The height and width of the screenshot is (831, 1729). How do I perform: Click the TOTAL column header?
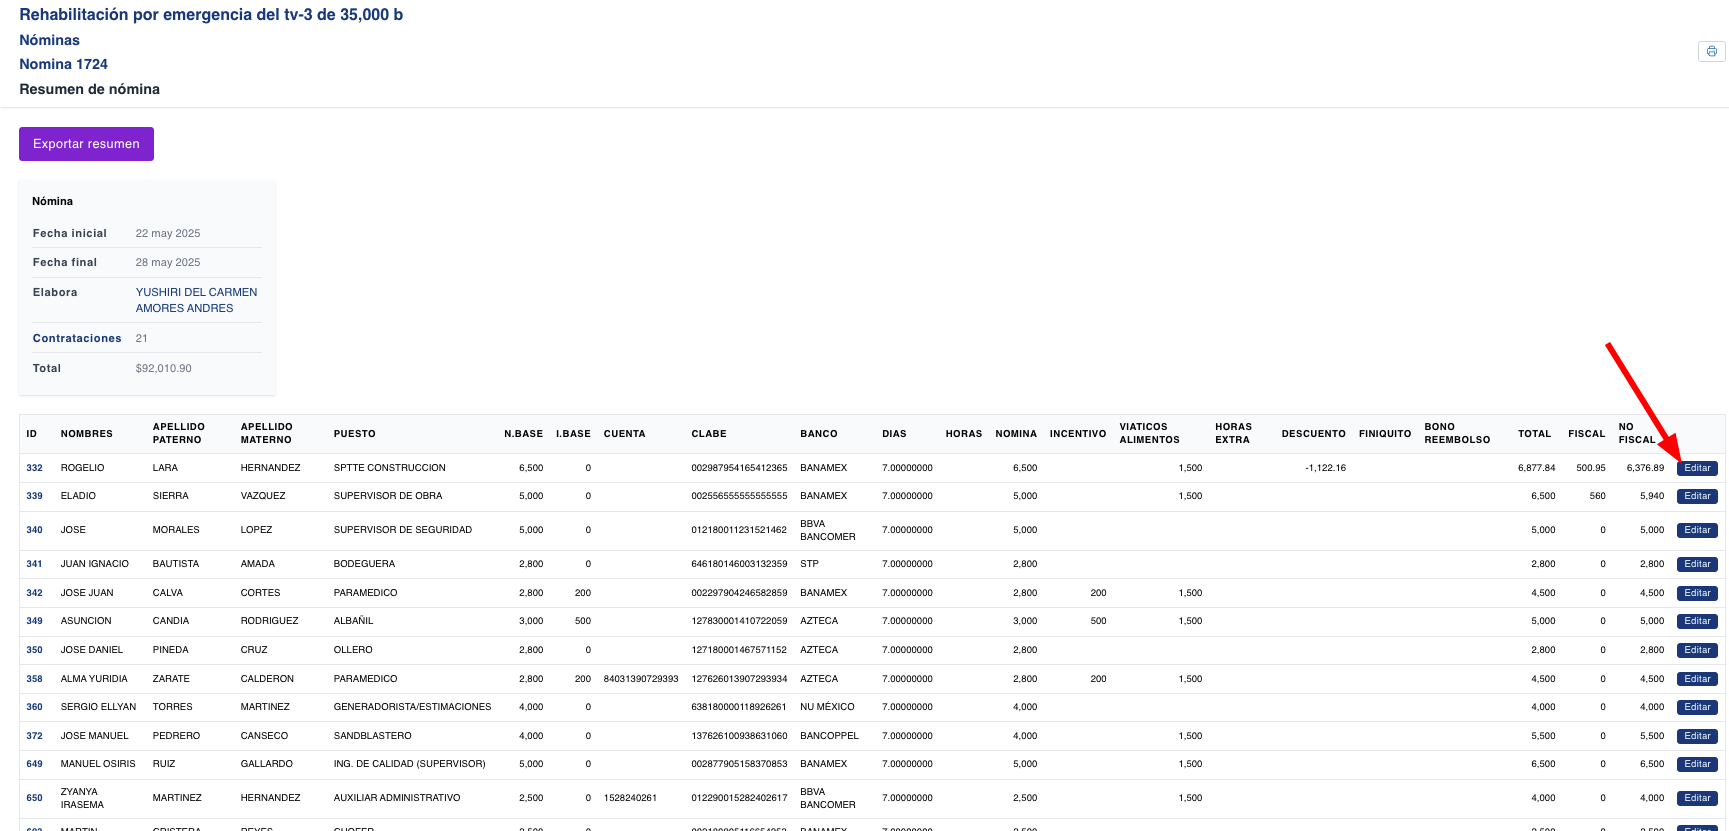click(1533, 434)
